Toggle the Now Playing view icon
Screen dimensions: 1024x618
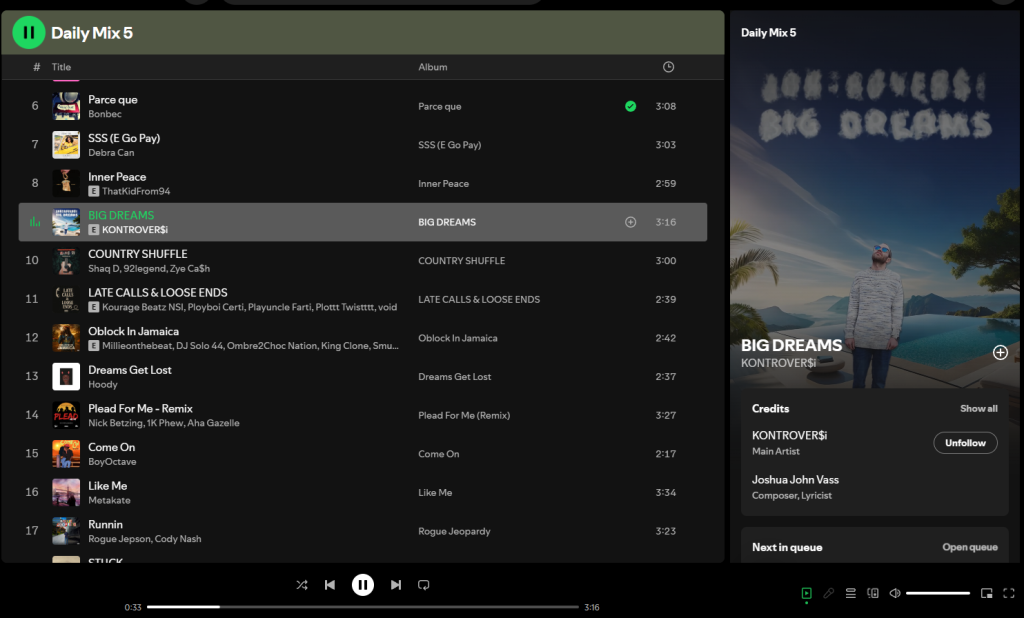coord(807,593)
